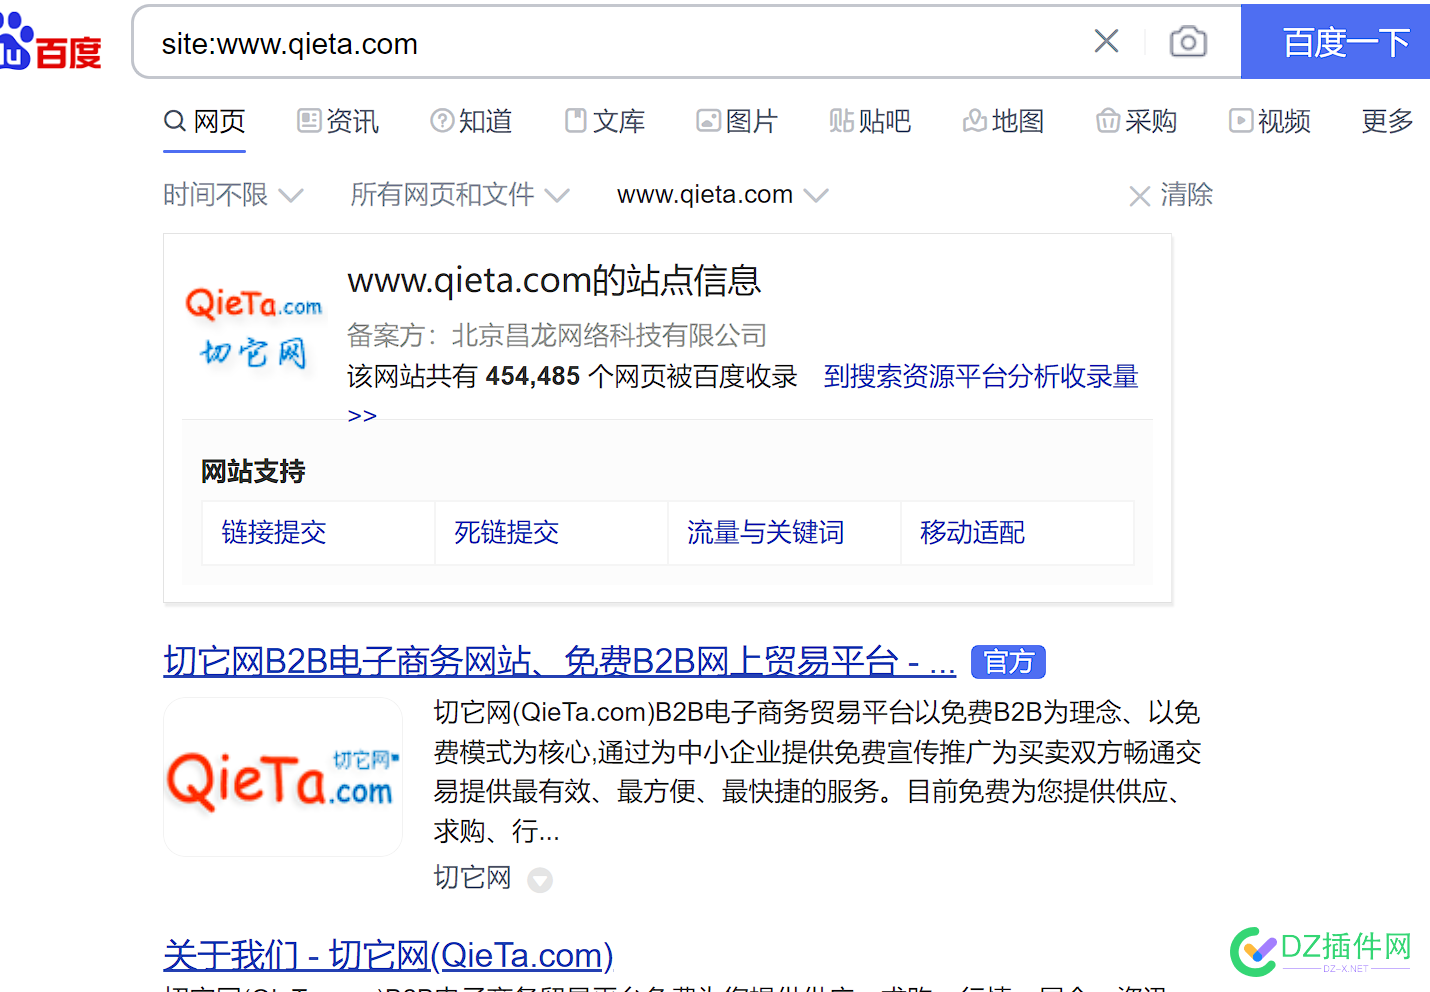Screen dimensions: 1430x992
Task: Switch to the 采购 tab
Action: 1136,121
